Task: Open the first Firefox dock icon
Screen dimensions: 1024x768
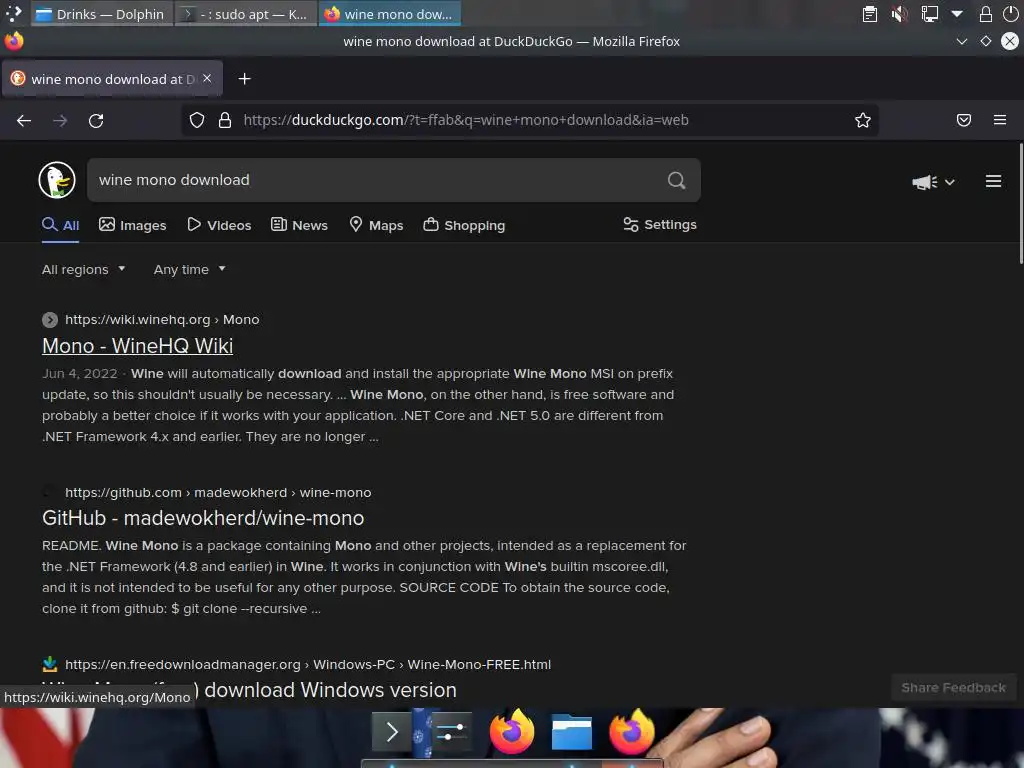Action: [x=511, y=731]
